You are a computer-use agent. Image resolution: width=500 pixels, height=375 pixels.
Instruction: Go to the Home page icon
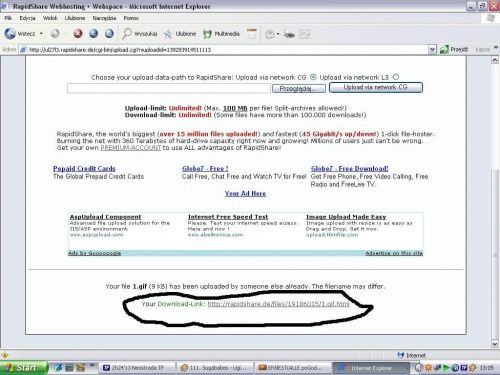109,34
